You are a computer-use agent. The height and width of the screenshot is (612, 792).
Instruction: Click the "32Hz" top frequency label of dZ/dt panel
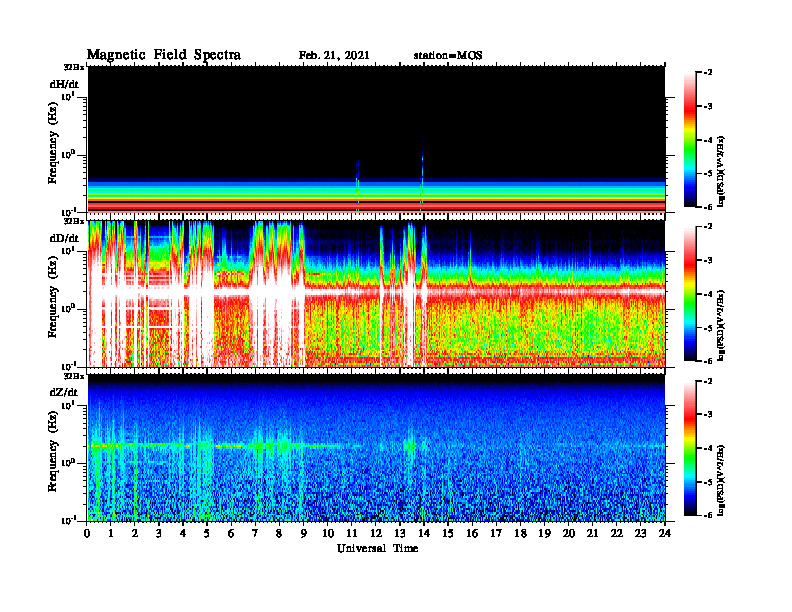point(74,376)
